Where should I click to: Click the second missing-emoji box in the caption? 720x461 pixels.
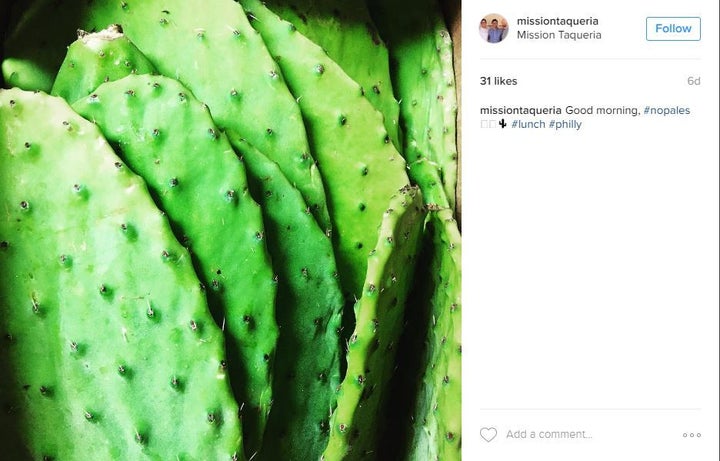pyautogui.click(x=492, y=124)
